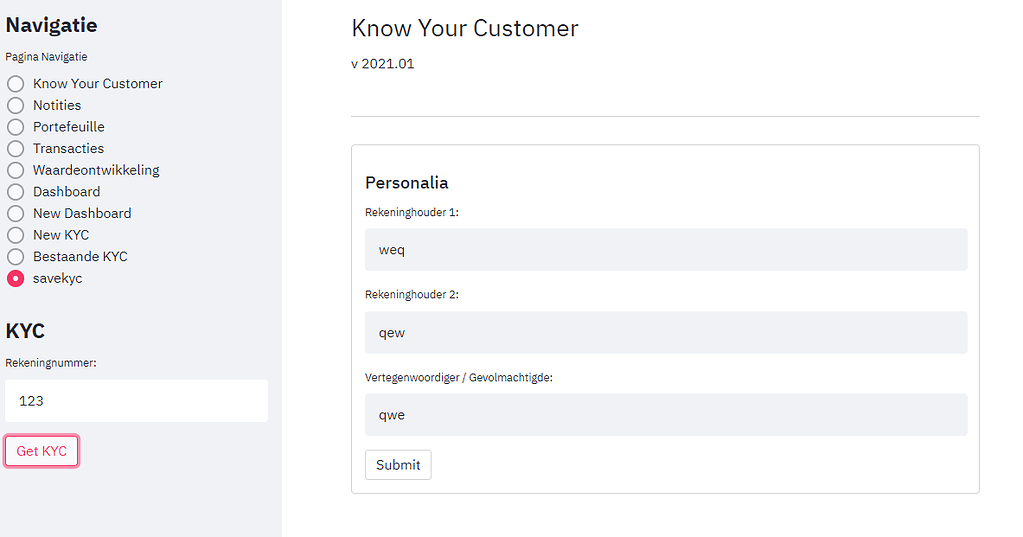
Task: Submit the Personalia form
Action: tap(398, 465)
